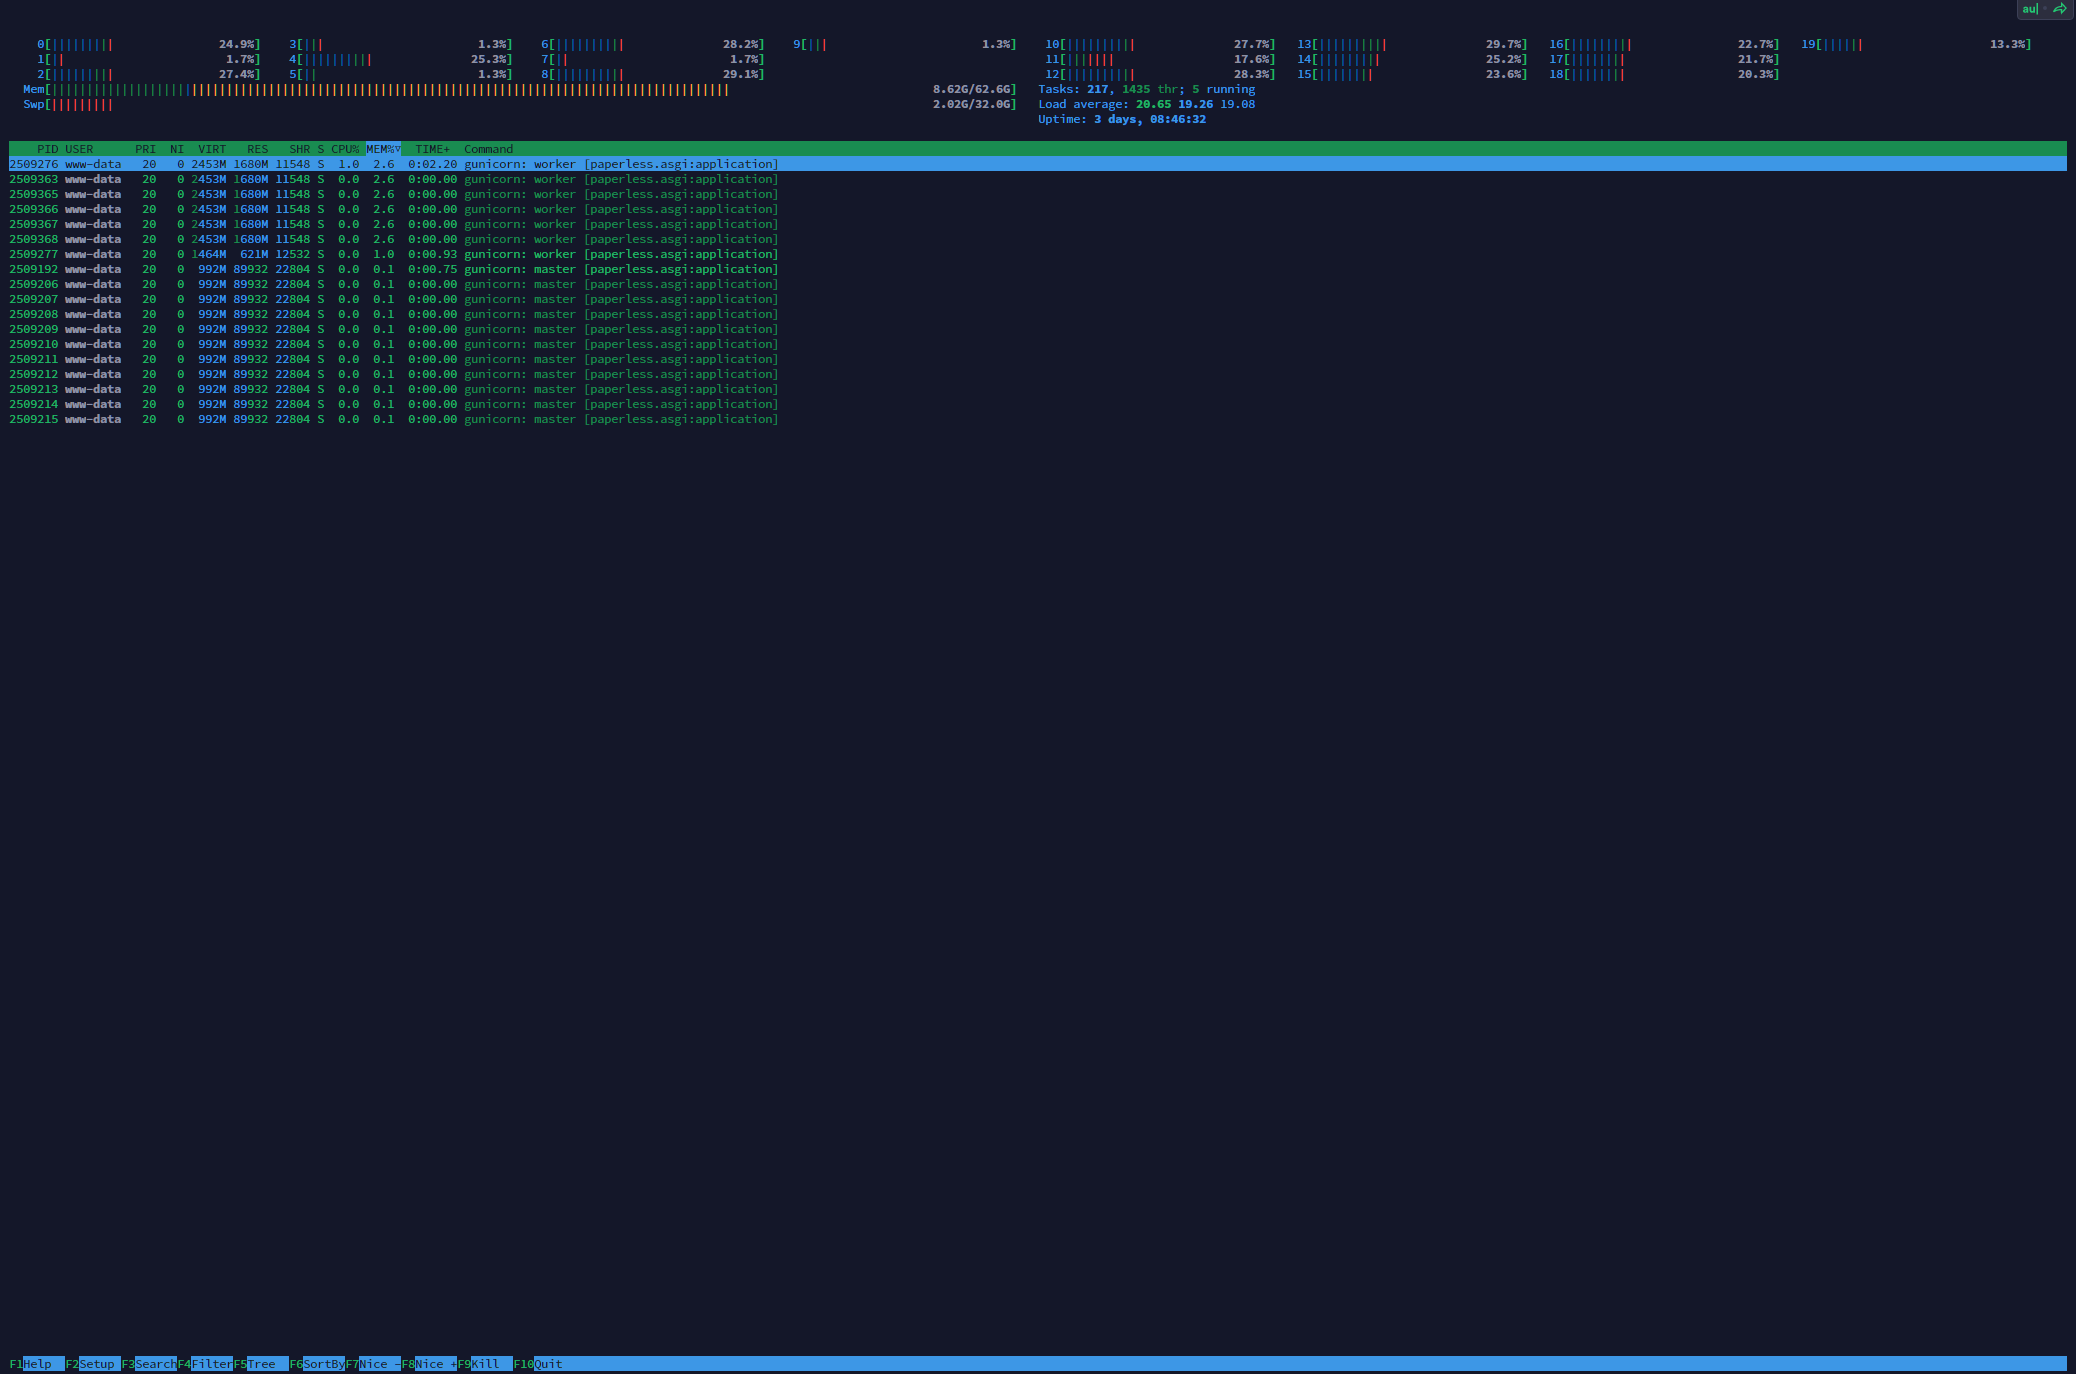Sort processes by the USER column
Screen dimensions: 2076x1374
pos(79,148)
